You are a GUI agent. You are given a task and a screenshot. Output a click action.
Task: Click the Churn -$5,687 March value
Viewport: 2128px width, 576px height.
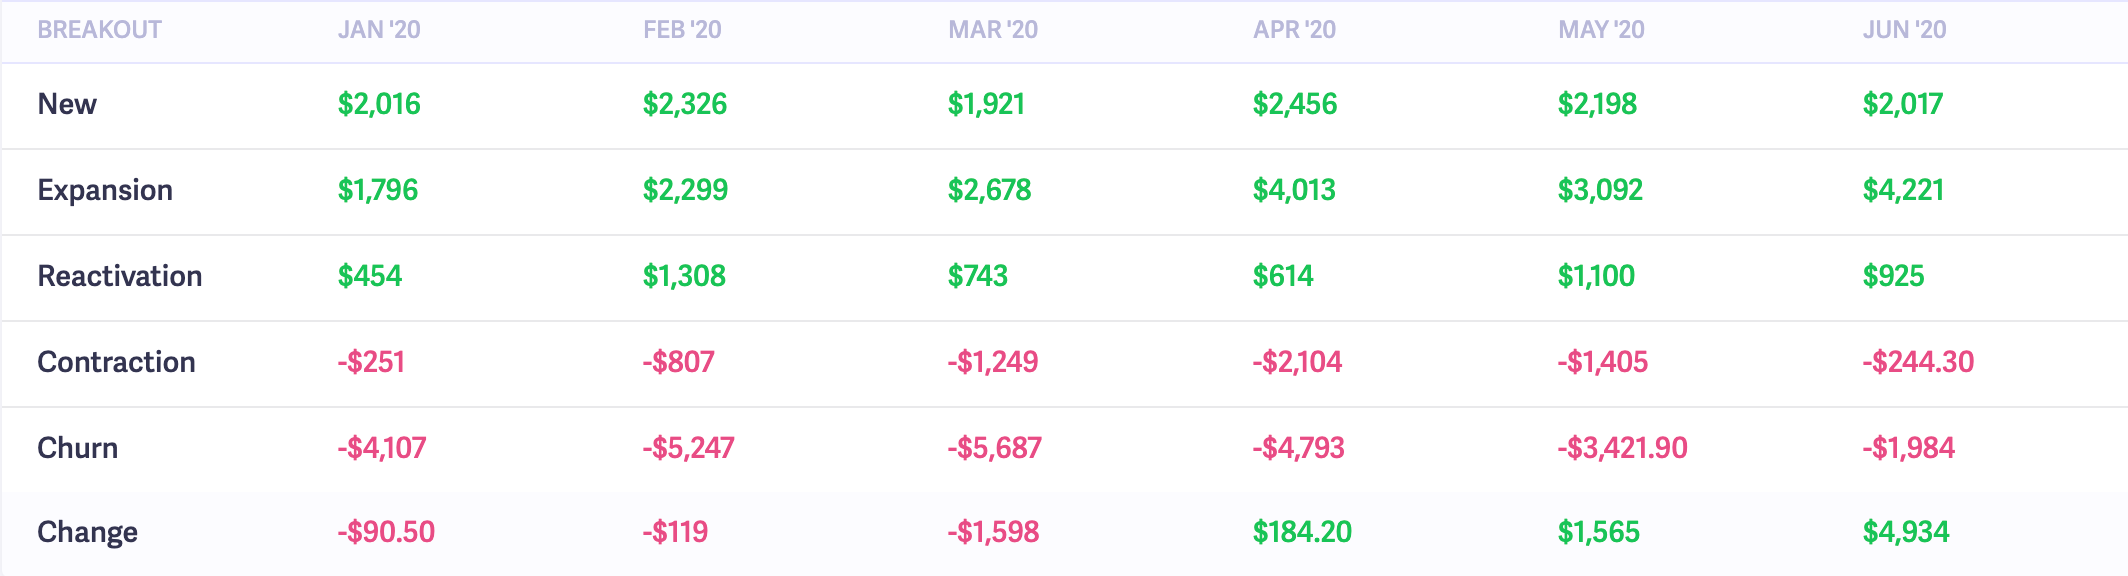[994, 448]
